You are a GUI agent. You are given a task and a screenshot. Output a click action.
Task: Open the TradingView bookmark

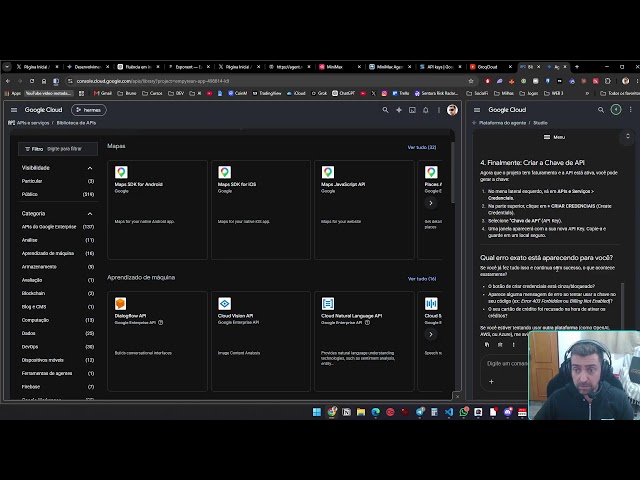pyautogui.click(x=267, y=93)
